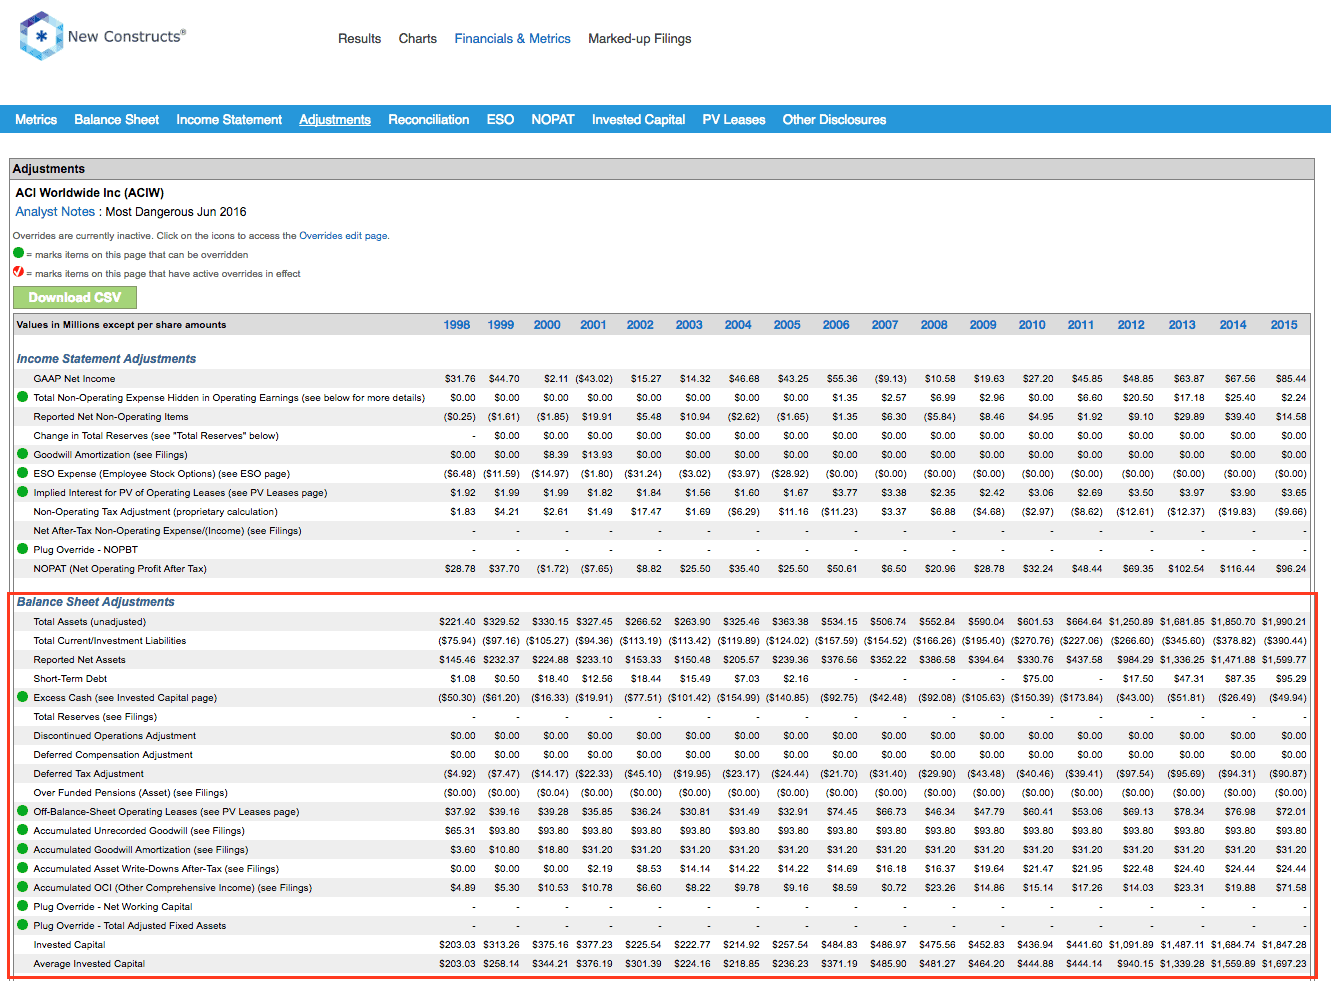Open the Invested Capital tab
This screenshot has height=981, width=1331.
click(638, 119)
